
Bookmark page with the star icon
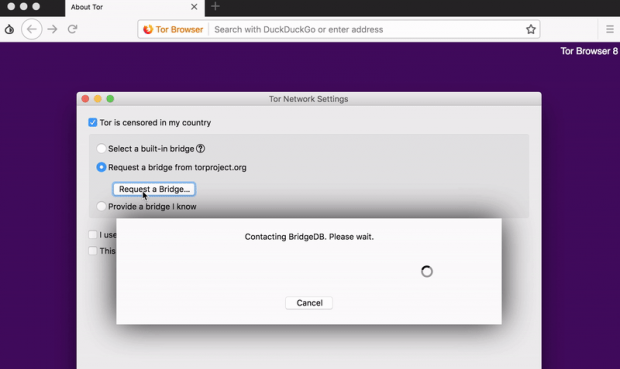531,29
